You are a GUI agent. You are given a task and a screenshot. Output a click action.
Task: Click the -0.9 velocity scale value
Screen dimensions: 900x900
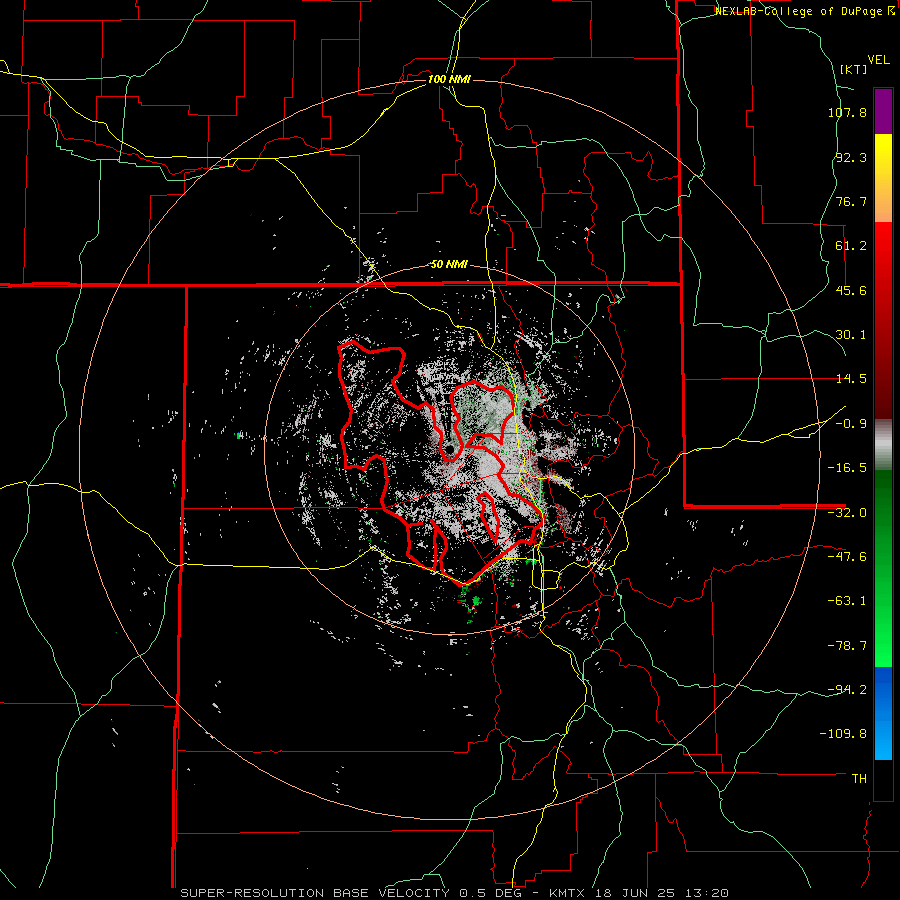851,424
